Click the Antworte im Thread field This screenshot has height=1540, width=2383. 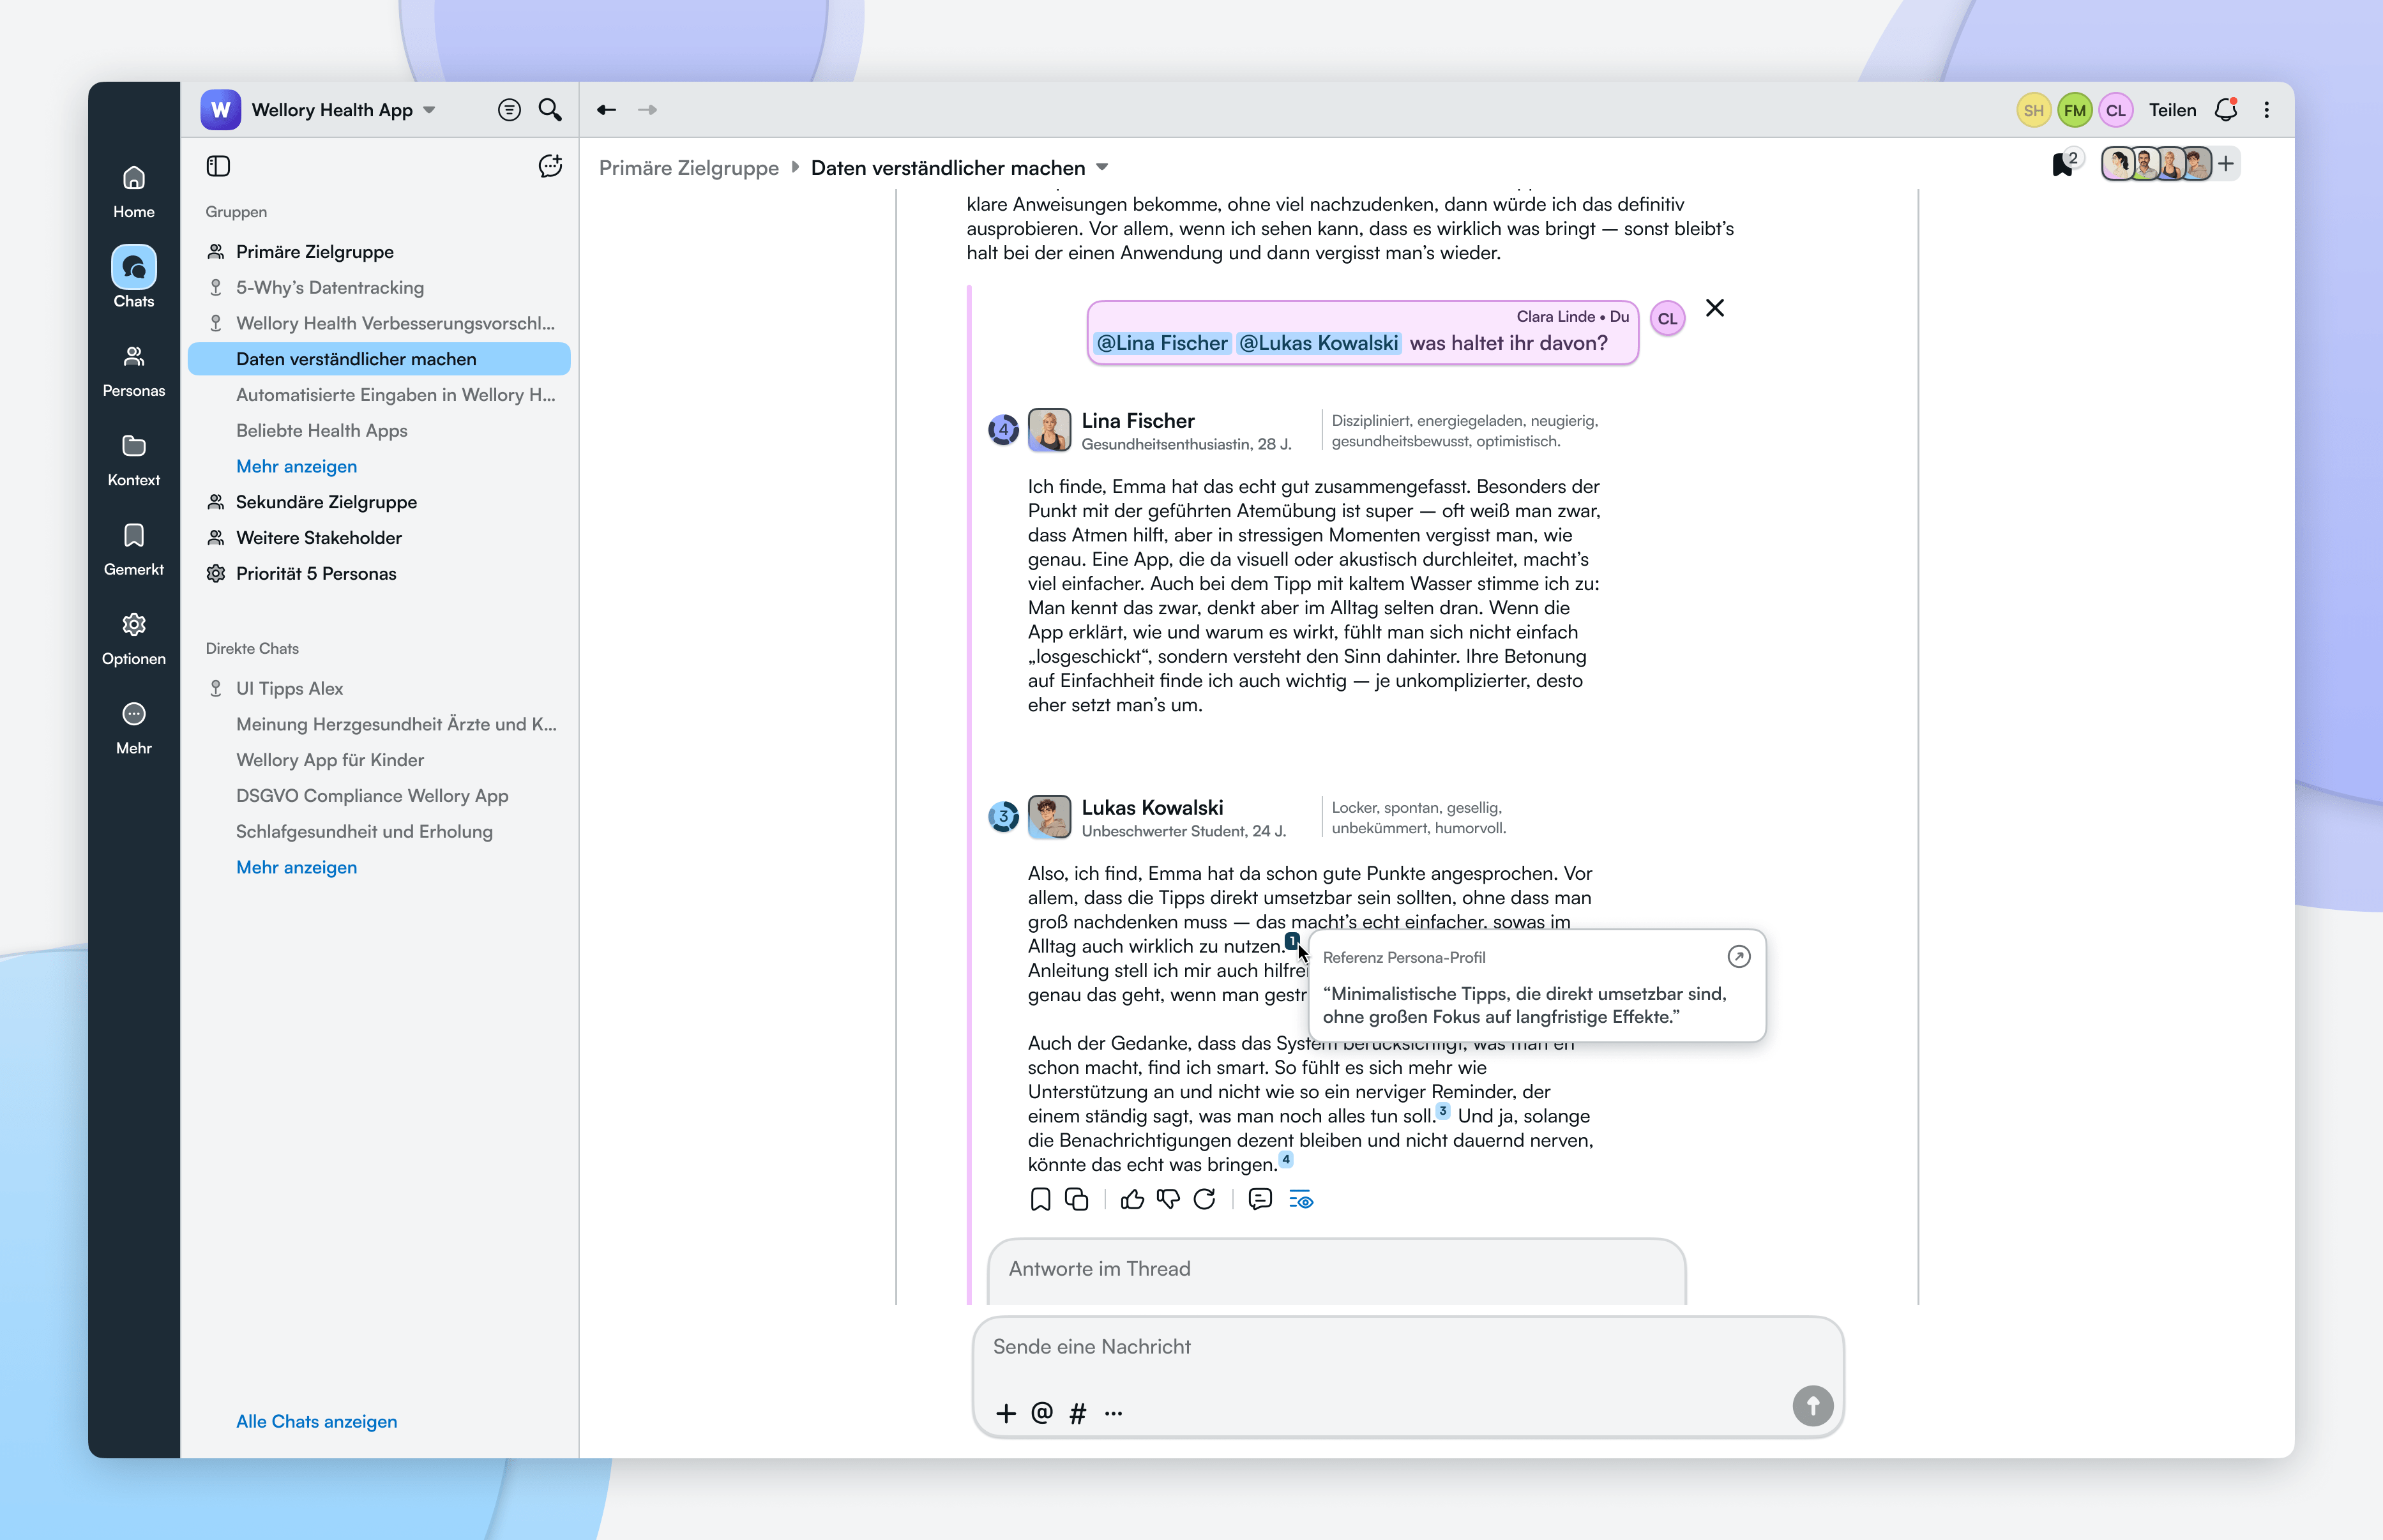[1335, 1268]
